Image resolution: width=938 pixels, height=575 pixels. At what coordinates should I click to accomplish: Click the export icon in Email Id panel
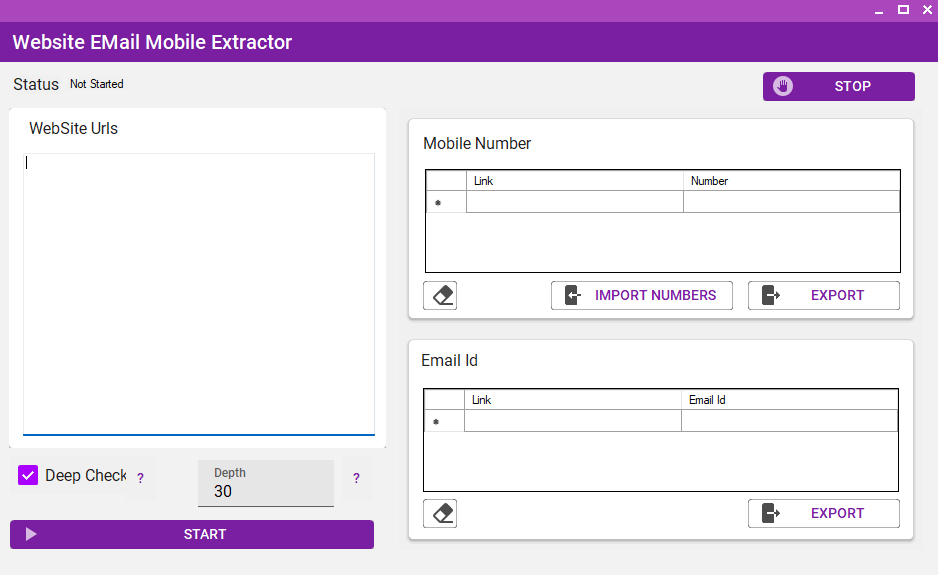(770, 514)
